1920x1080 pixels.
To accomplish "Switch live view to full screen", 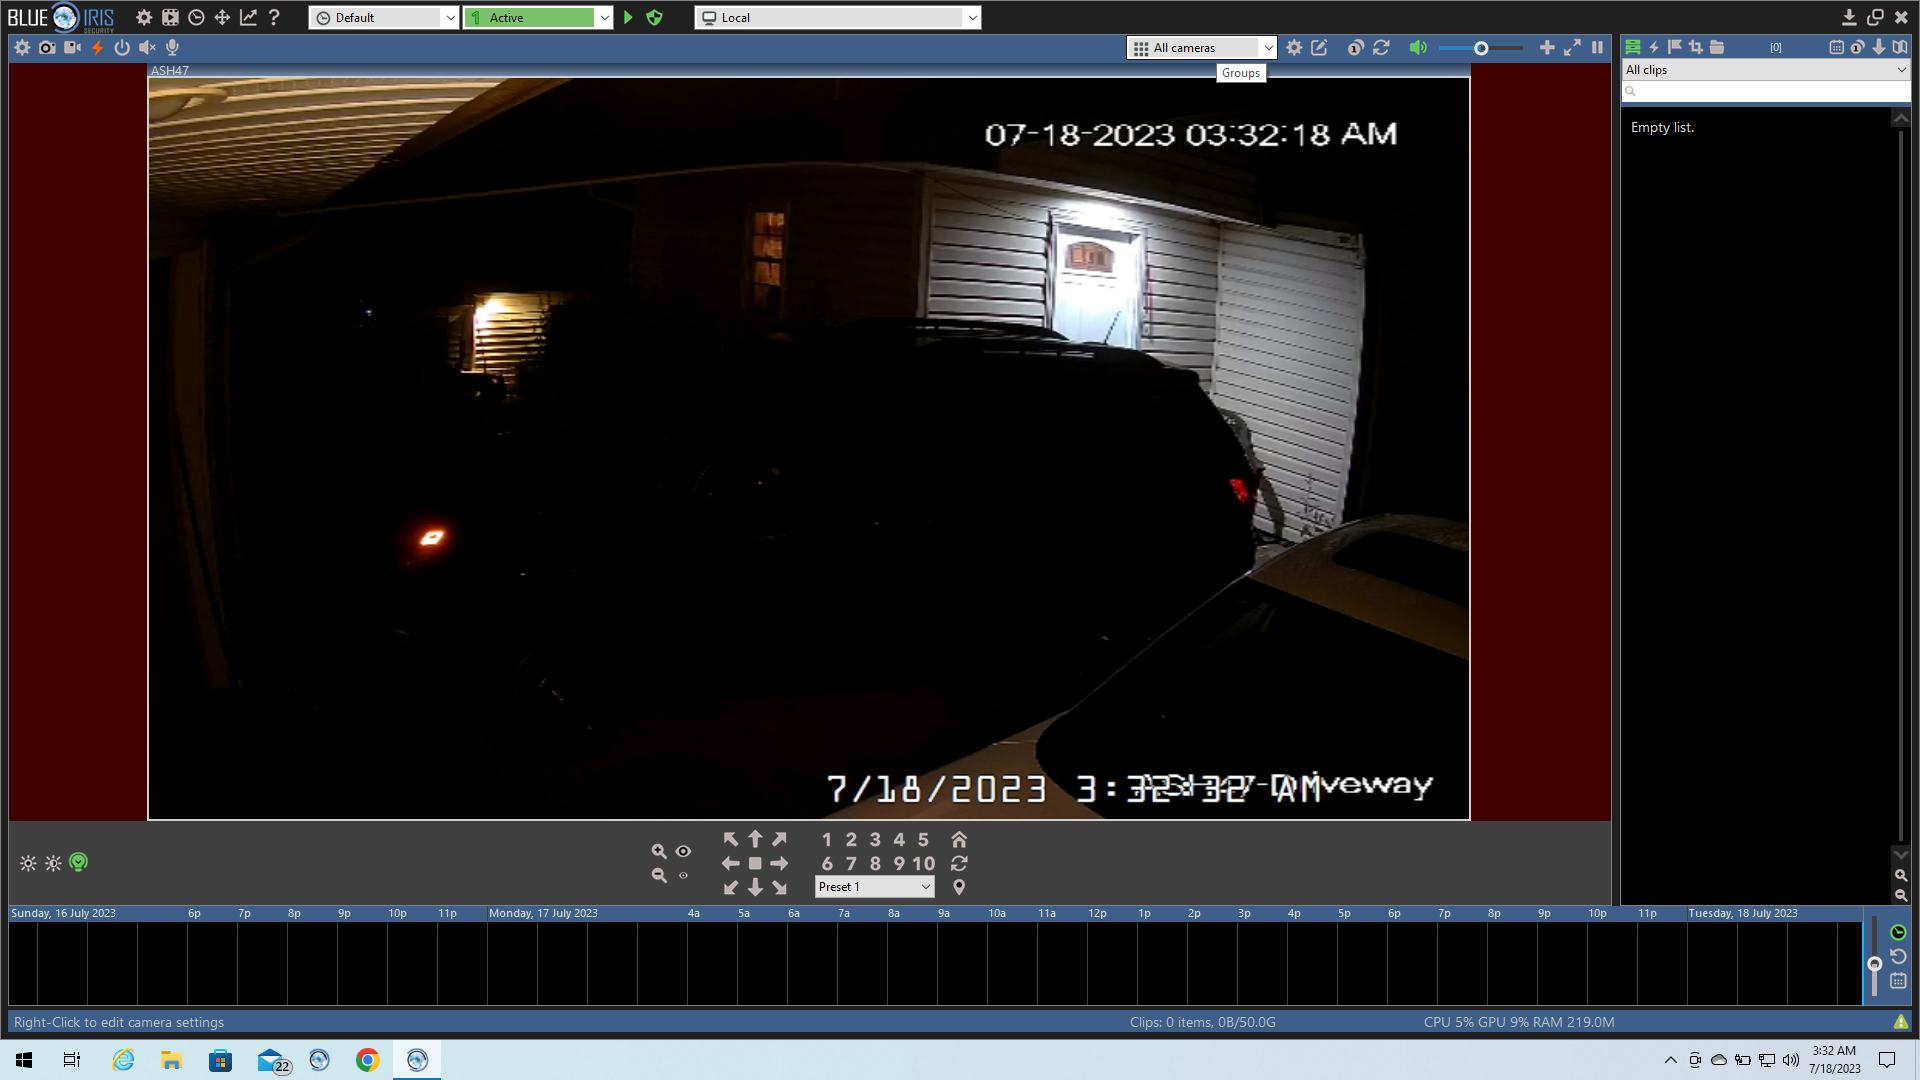I will [x=1572, y=47].
